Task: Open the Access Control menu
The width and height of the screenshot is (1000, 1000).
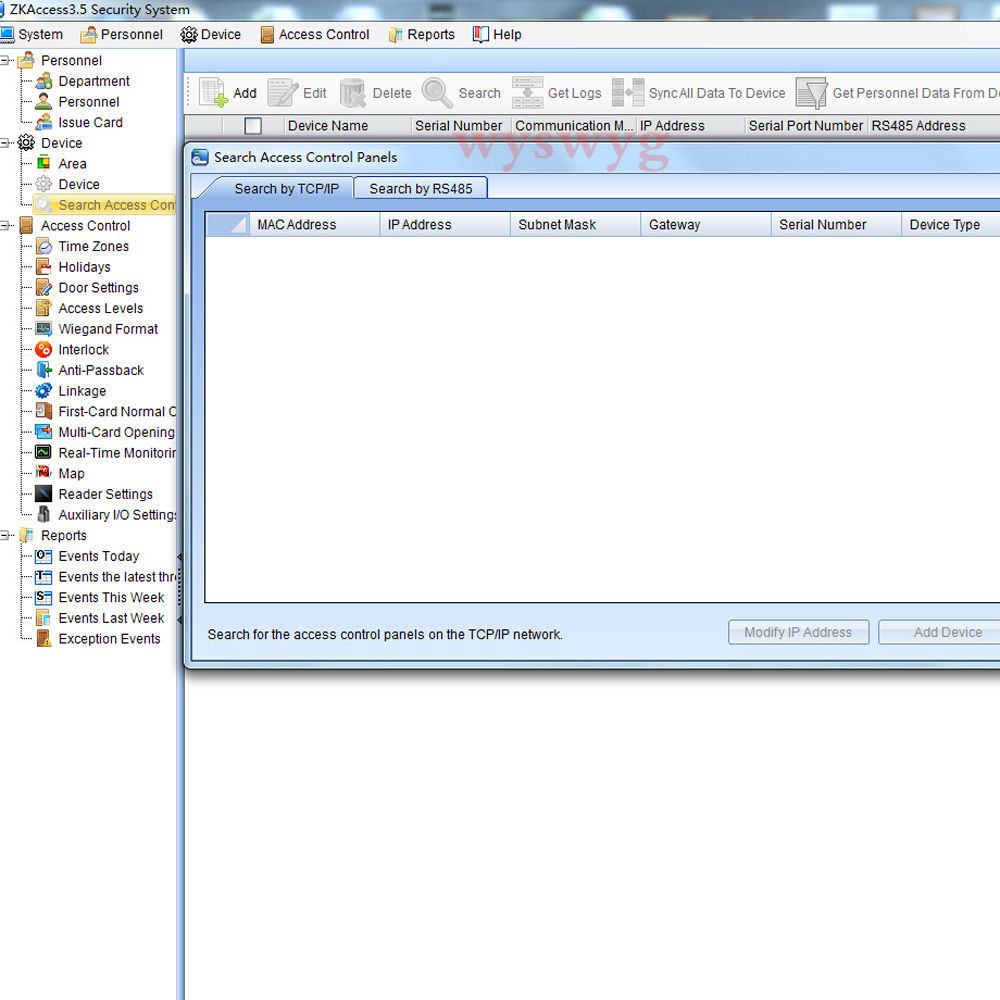Action: [314, 34]
